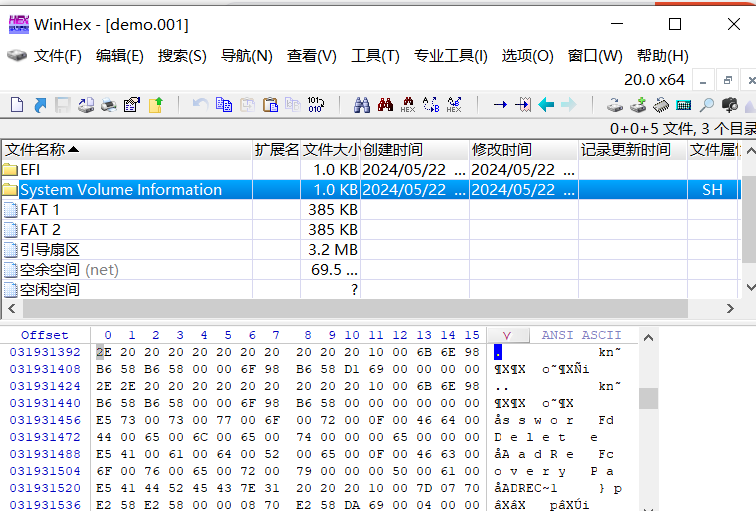
Task: Click the go to offset arrow icon
Action: coord(500,105)
